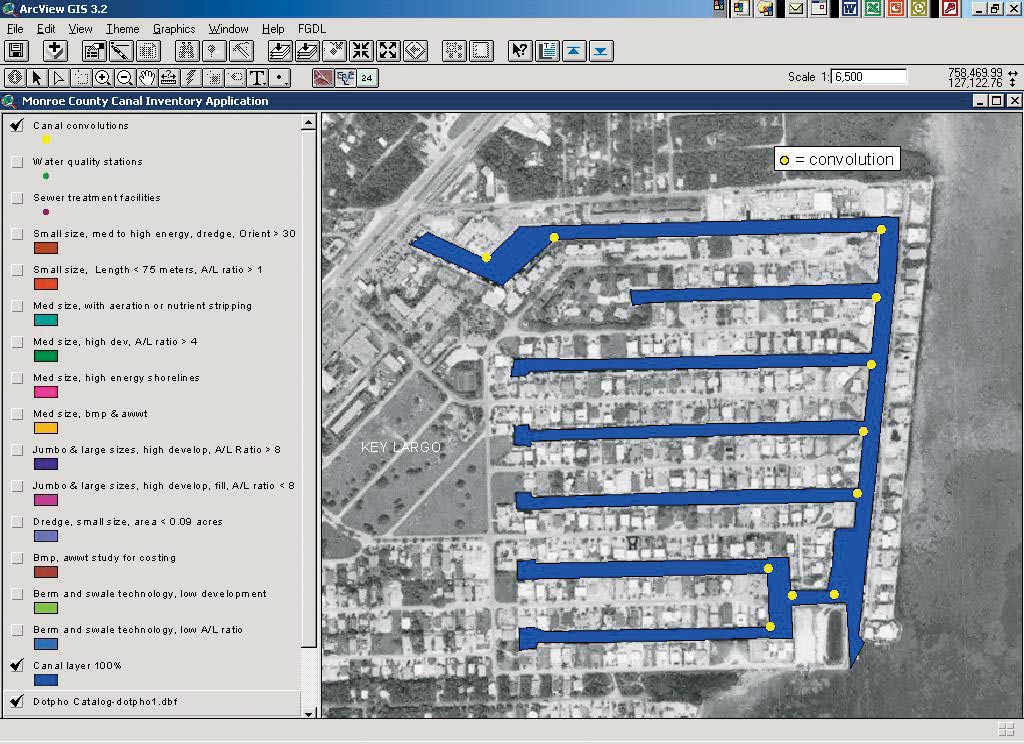Check Med size, high energy shorelines theme
1024x744 pixels.
click(x=17, y=378)
